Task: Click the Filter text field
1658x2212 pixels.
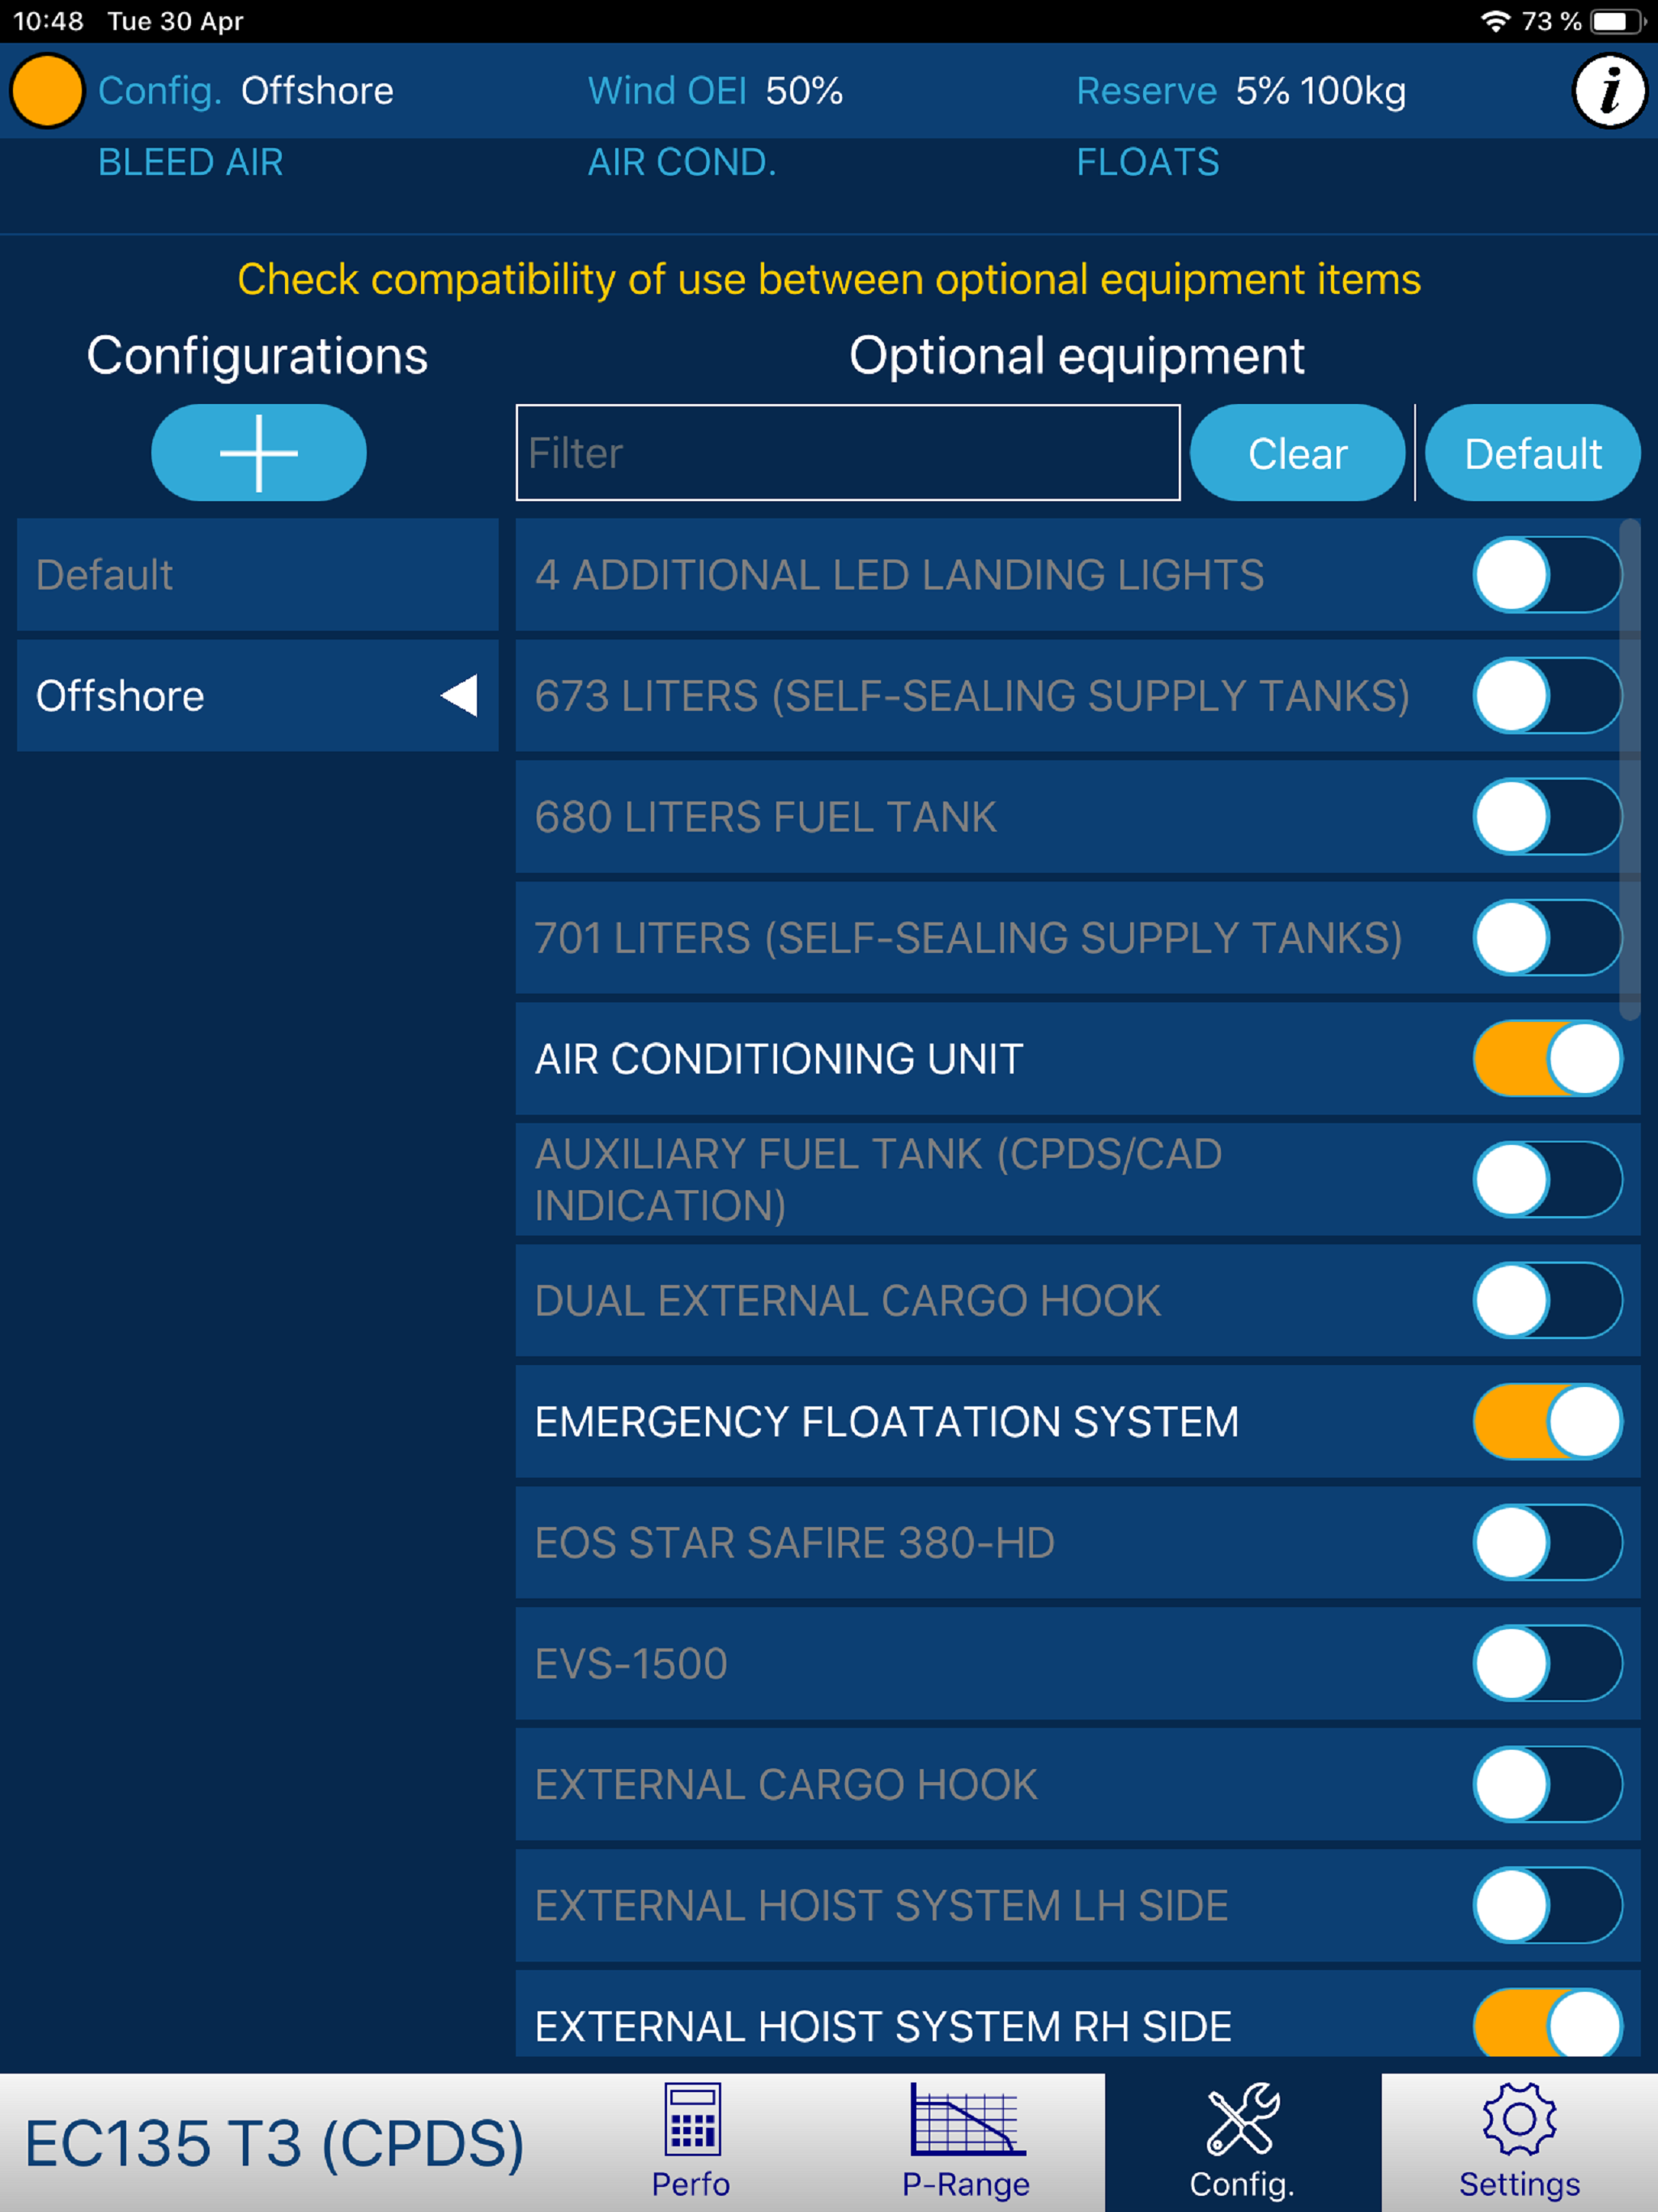Action: point(847,453)
